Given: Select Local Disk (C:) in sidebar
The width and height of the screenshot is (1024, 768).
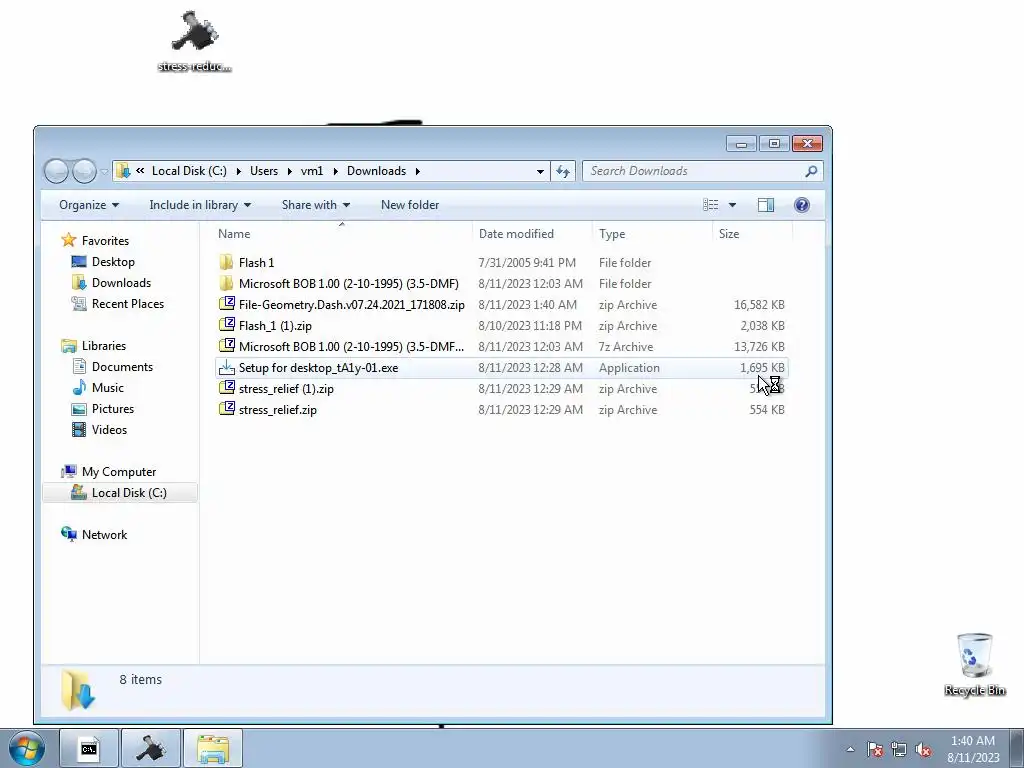Looking at the screenshot, I should [120, 492].
